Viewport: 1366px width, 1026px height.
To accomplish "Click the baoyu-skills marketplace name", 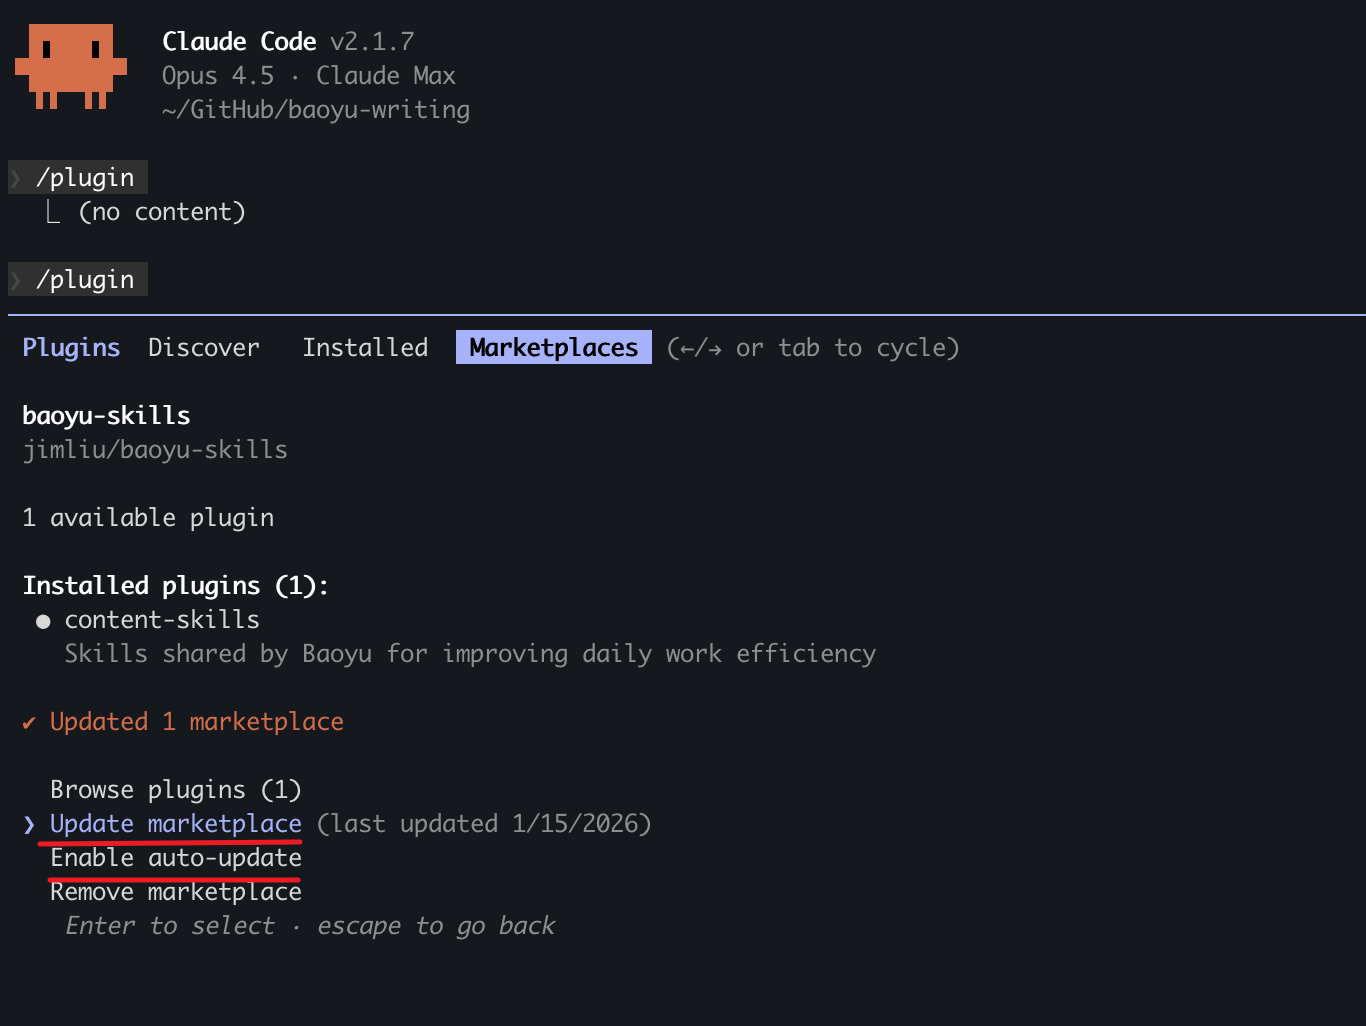I will 106,414.
